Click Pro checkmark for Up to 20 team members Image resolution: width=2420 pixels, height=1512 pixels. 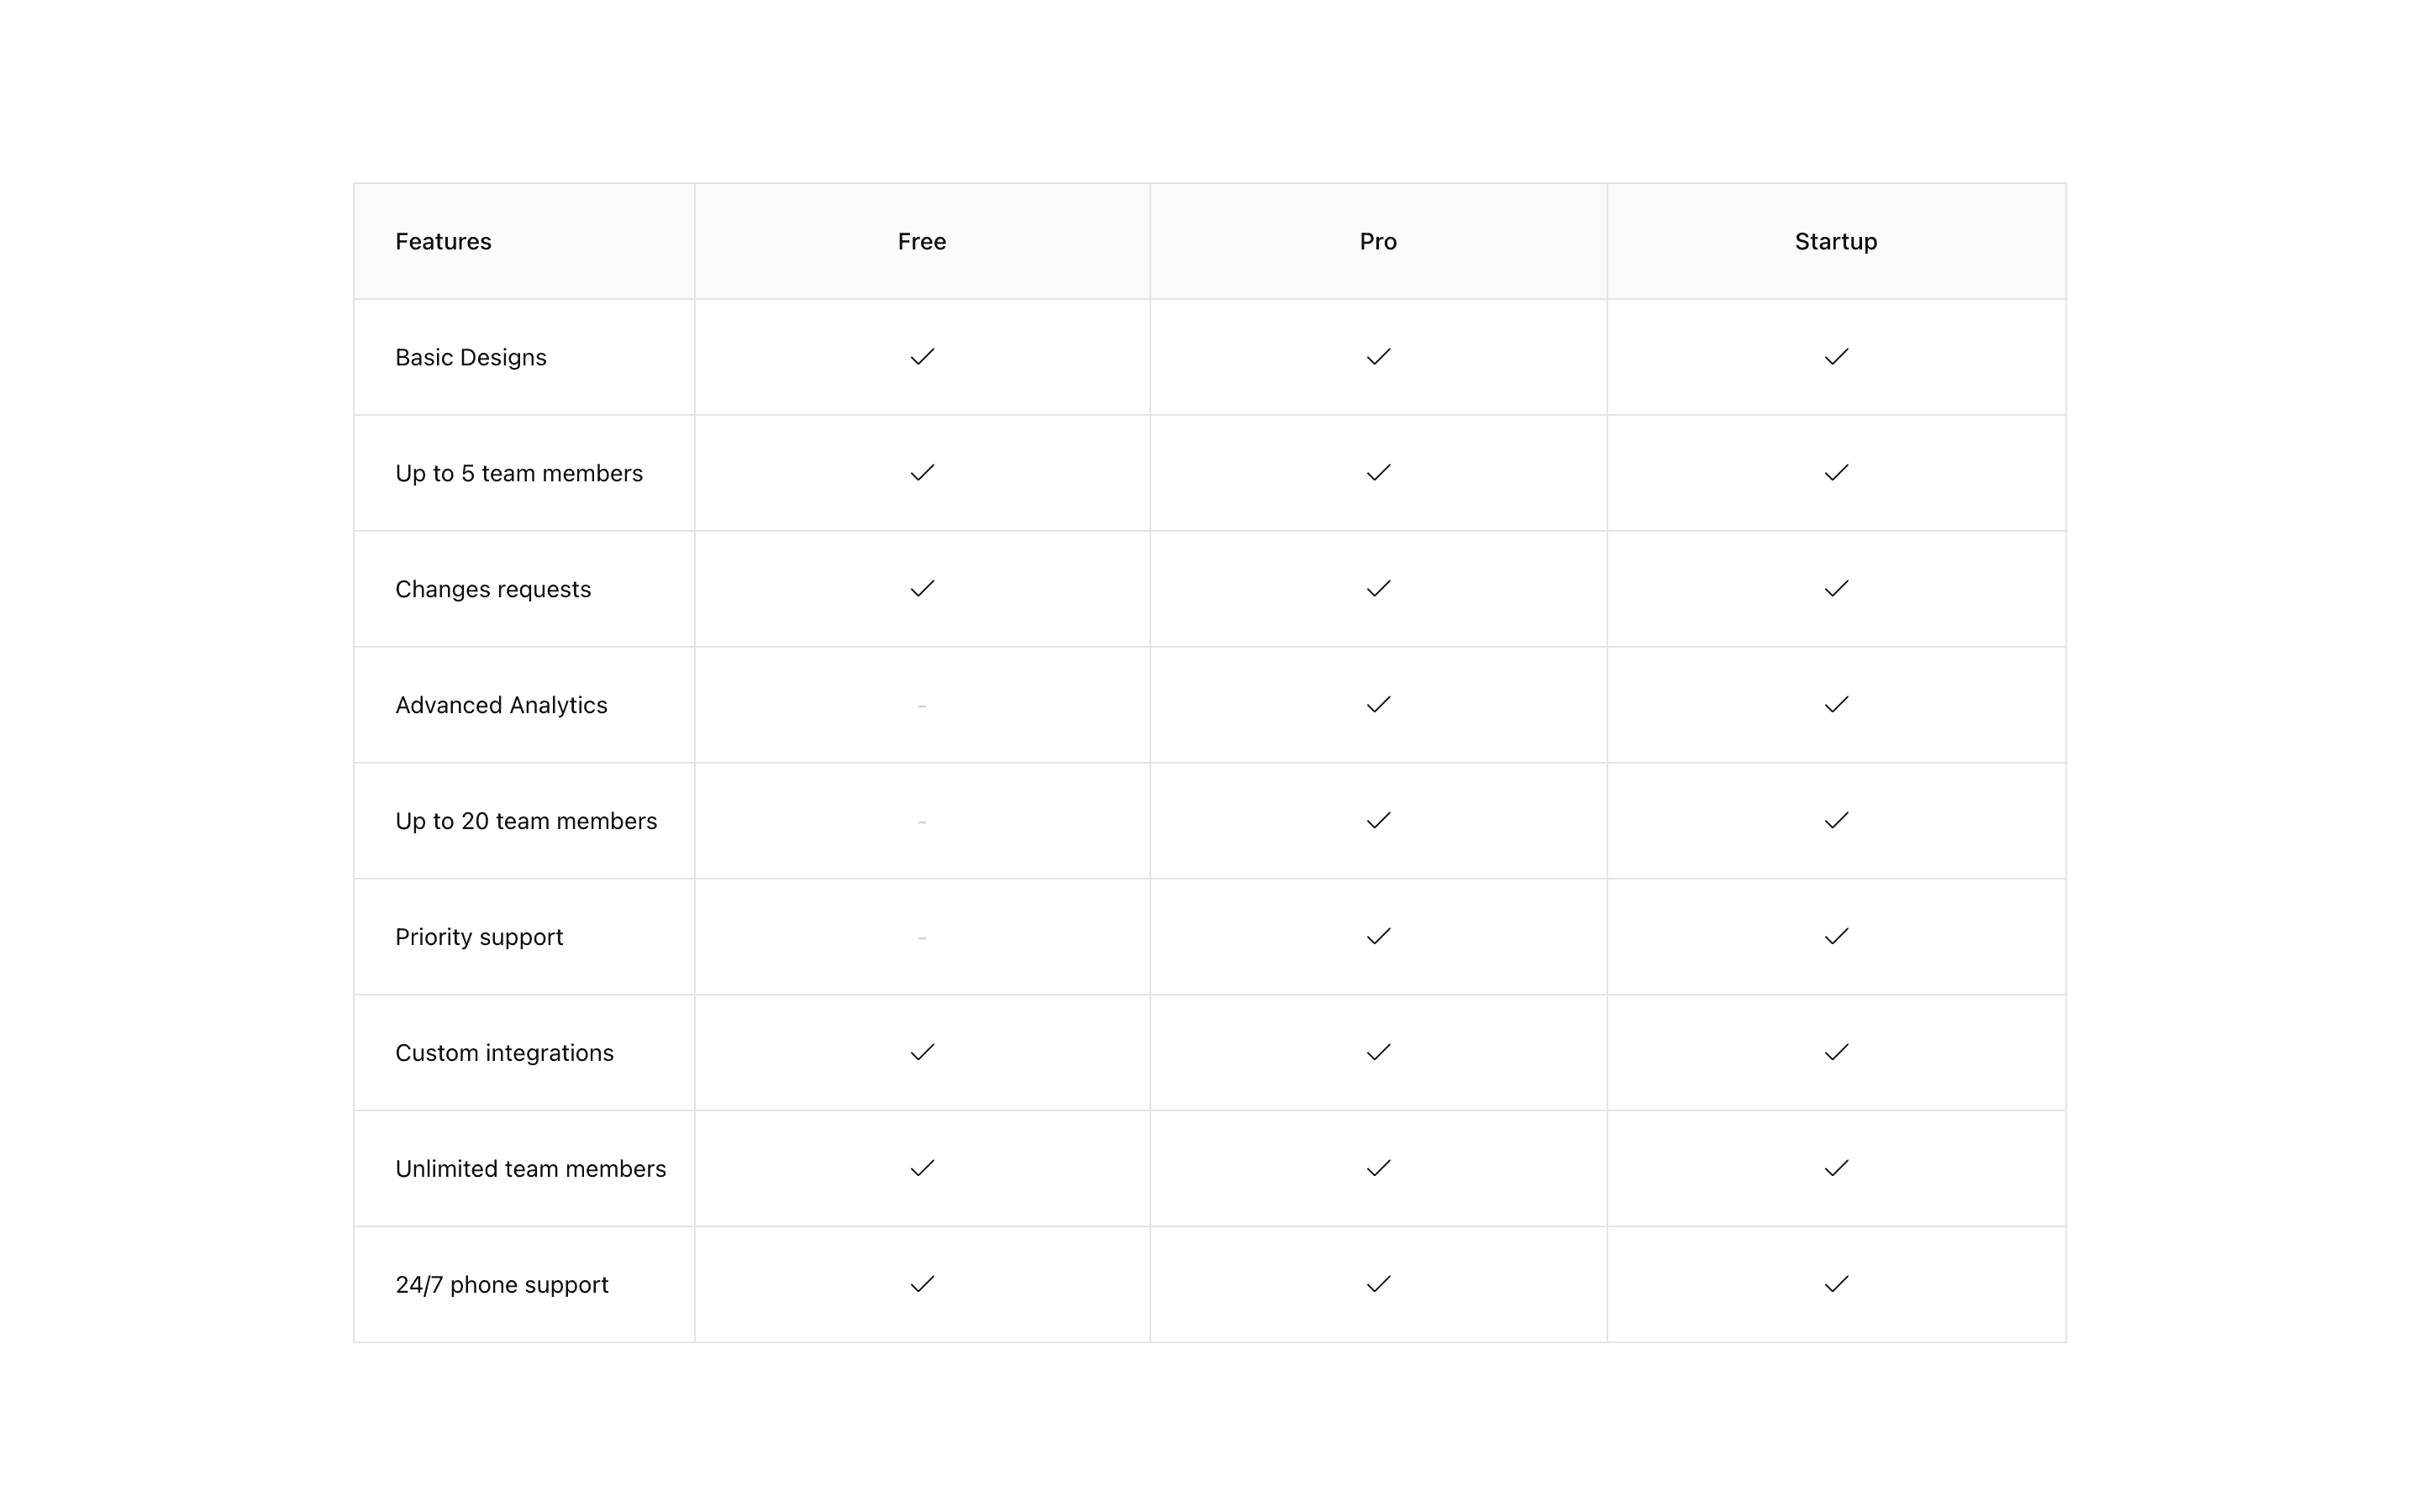(x=1378, y=821)
